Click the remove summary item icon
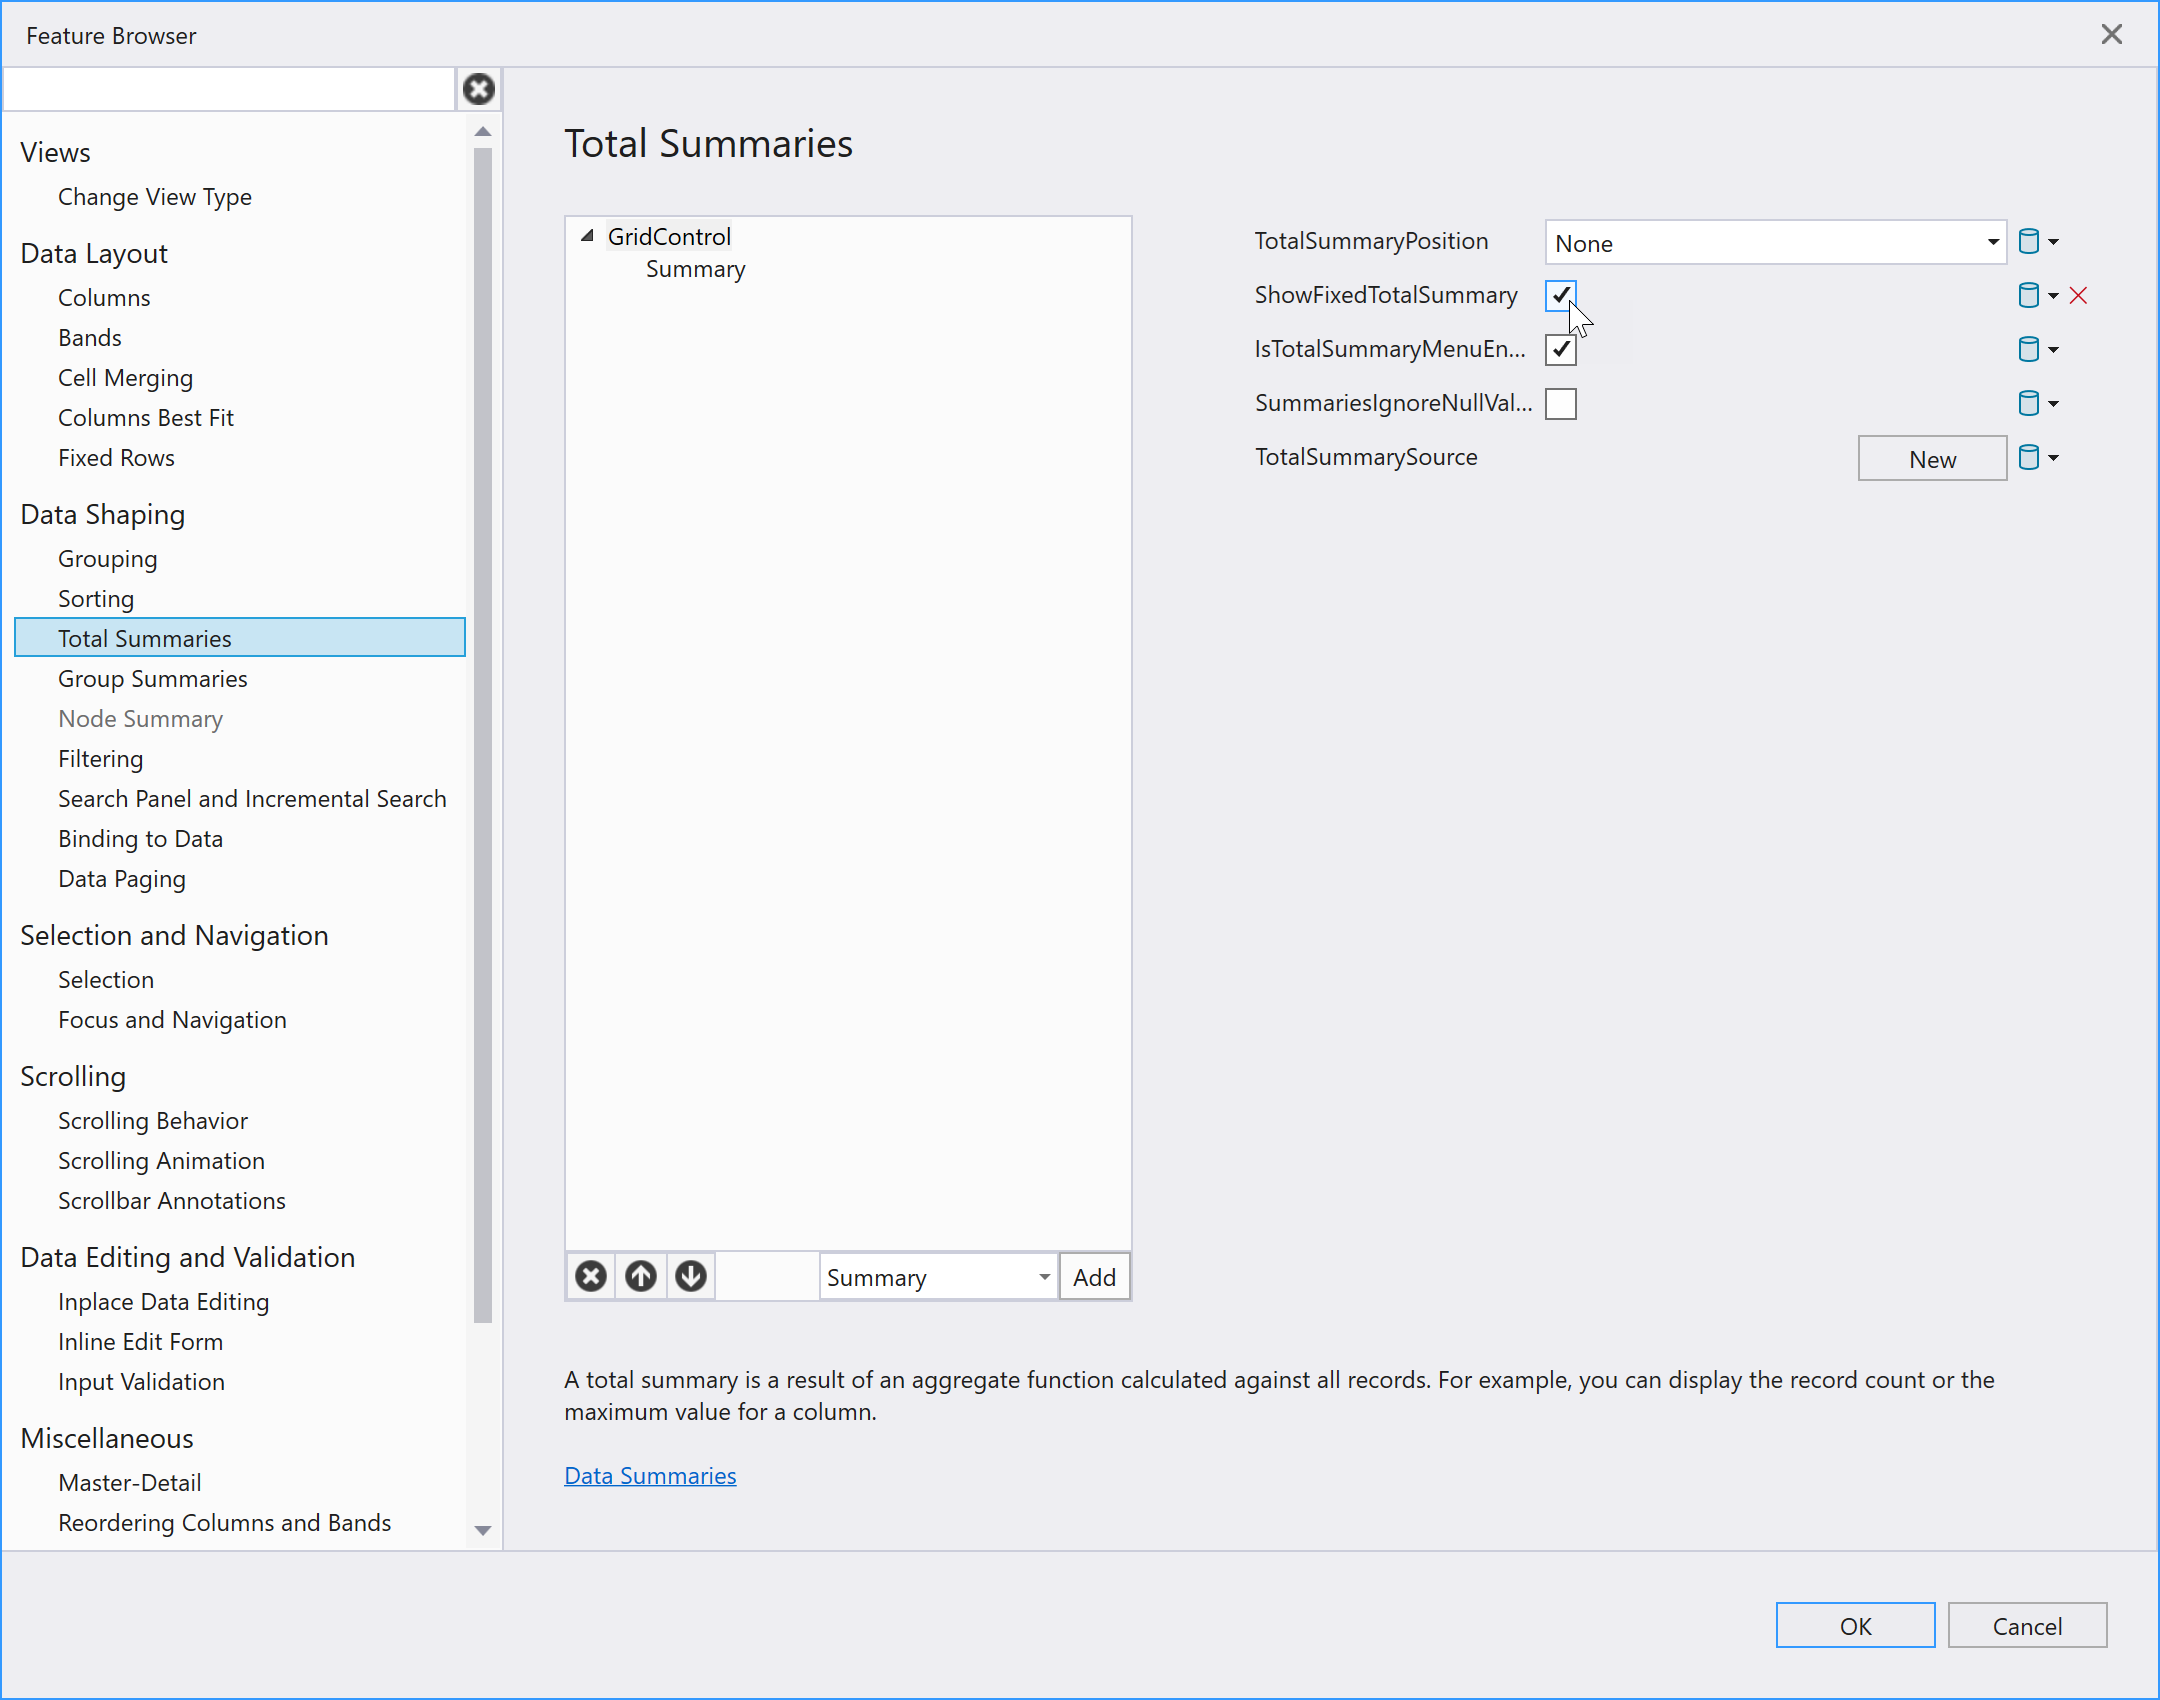This screenshot has height=1700, width=2160. pyautogui.click(x=591, y=1277)
